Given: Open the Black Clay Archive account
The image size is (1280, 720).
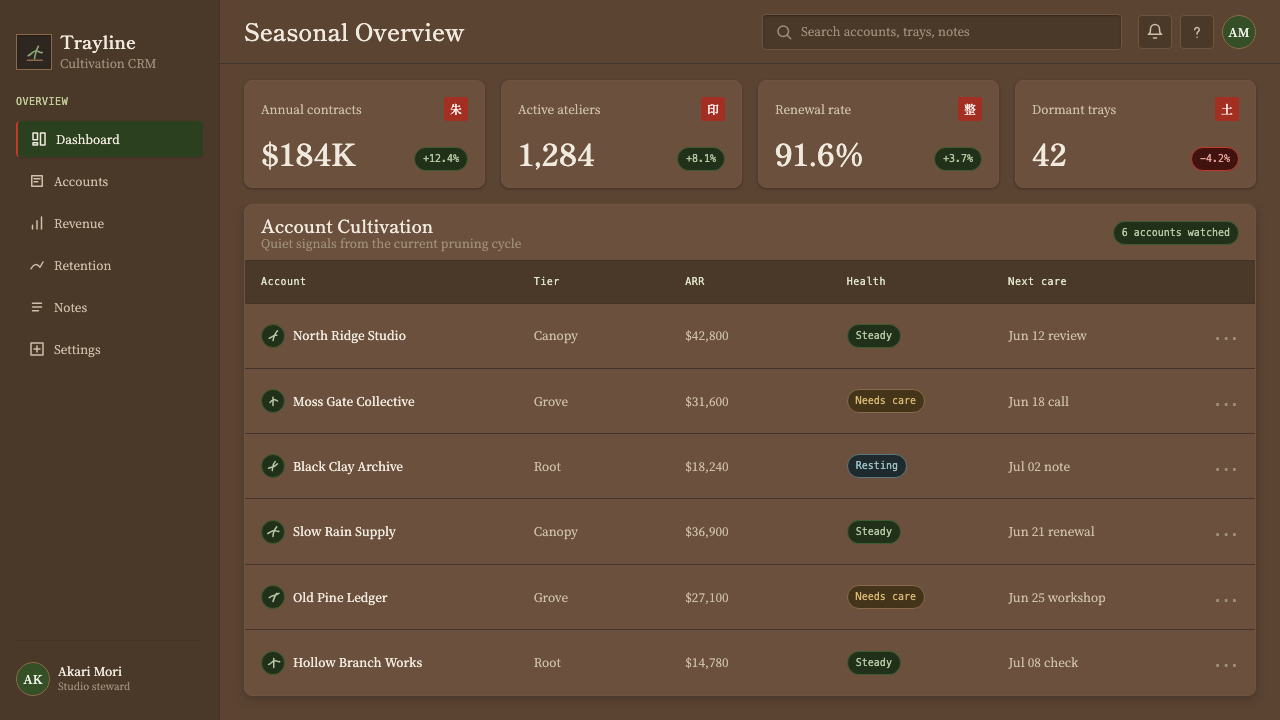Looking at the screenshot, I should click(x=348, y=466).
